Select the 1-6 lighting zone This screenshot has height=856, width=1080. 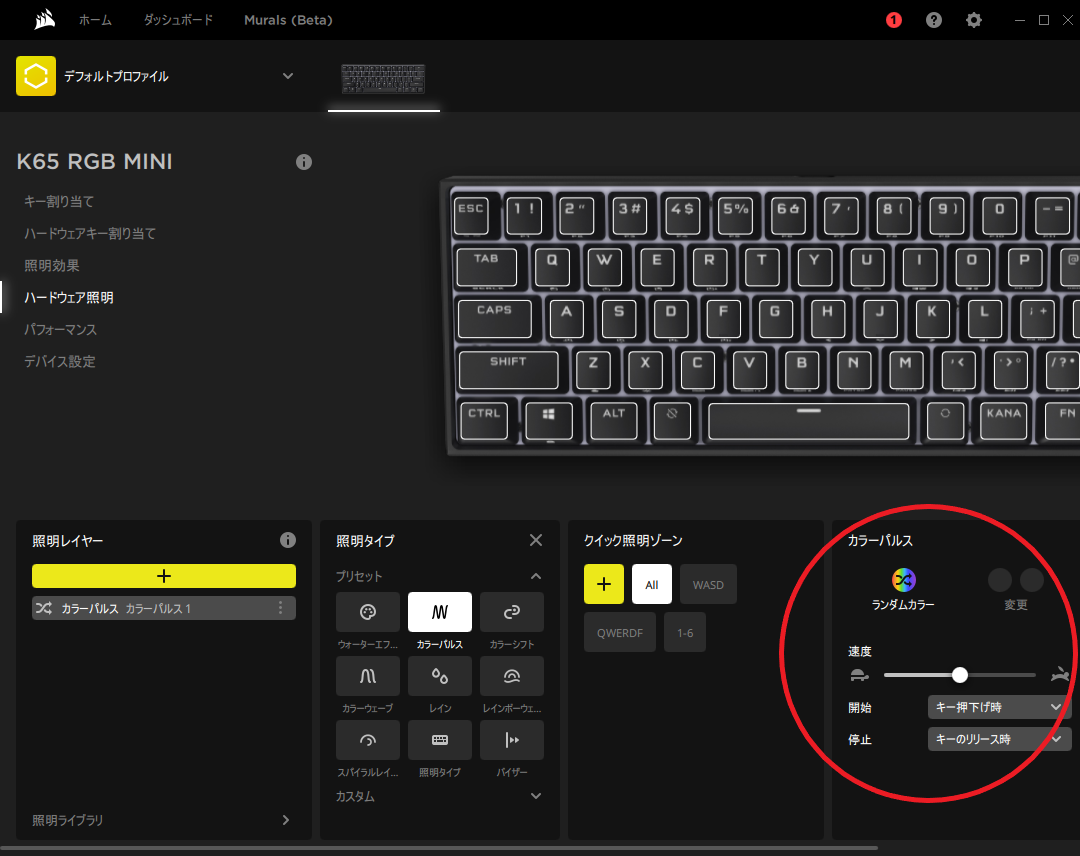pyautogui.click(x=685, y=632)
